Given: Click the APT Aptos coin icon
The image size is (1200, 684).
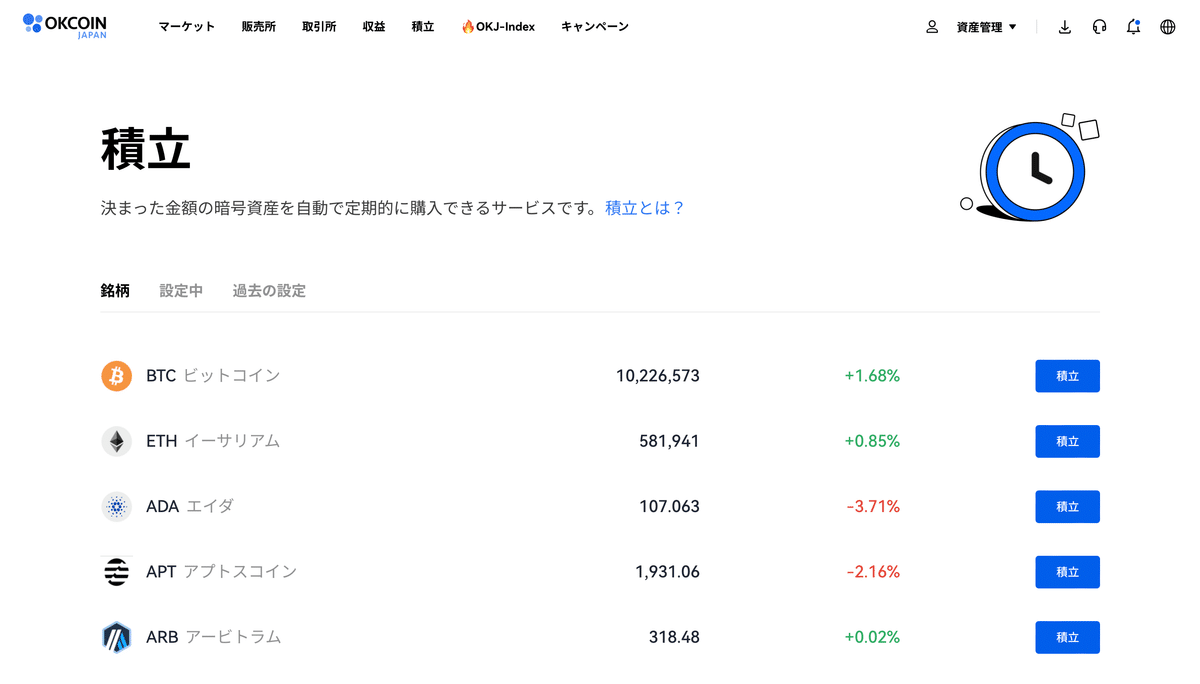Looking at the screenshot, I should coord(116,571).
